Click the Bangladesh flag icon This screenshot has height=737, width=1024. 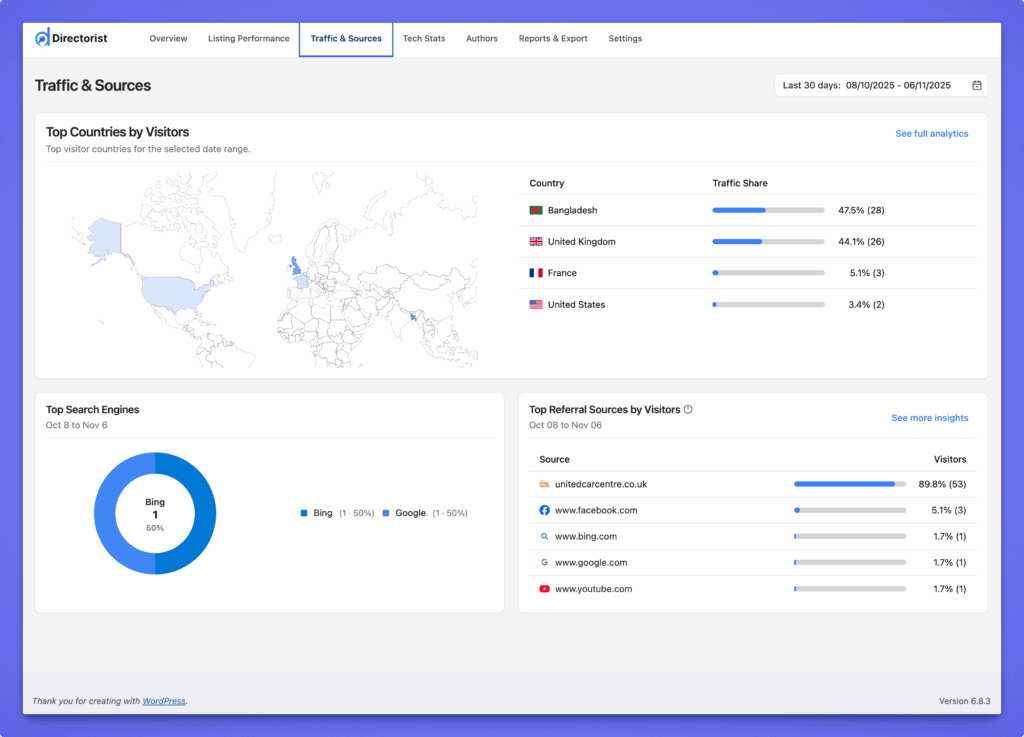(x=536, y=211)
